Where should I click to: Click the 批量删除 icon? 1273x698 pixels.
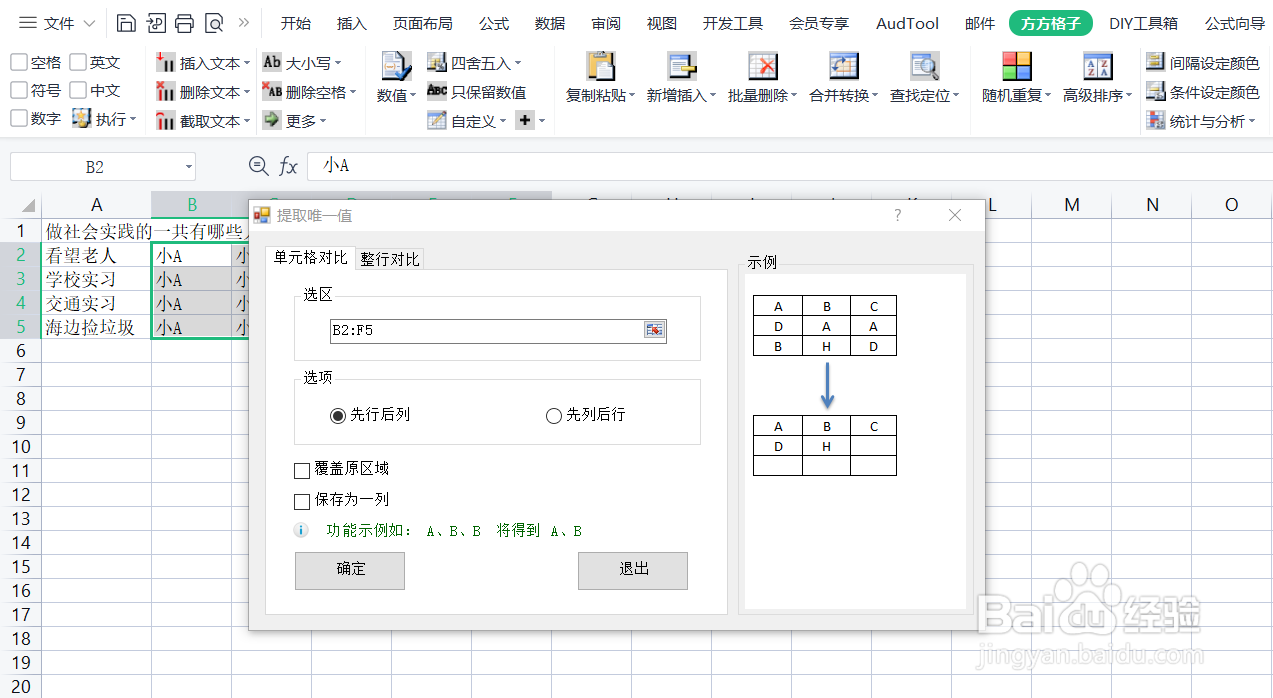tap(763, 67)
